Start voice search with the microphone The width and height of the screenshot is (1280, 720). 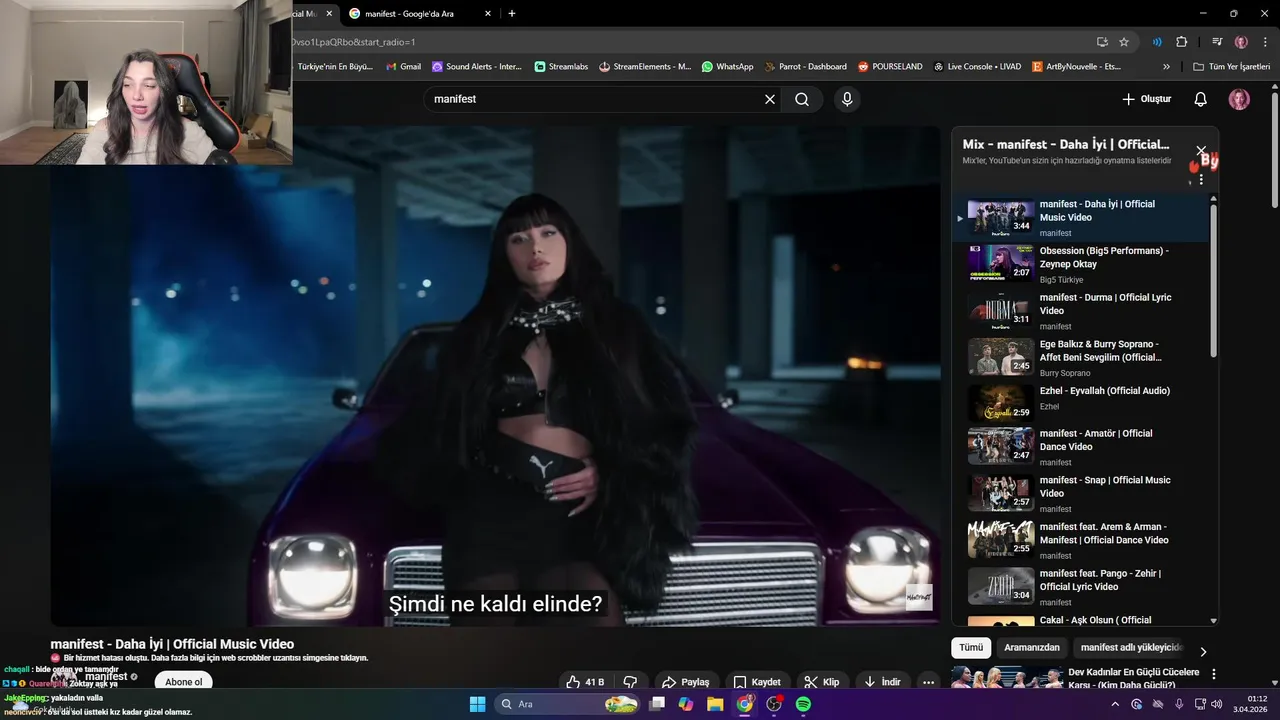pos(847,99)
